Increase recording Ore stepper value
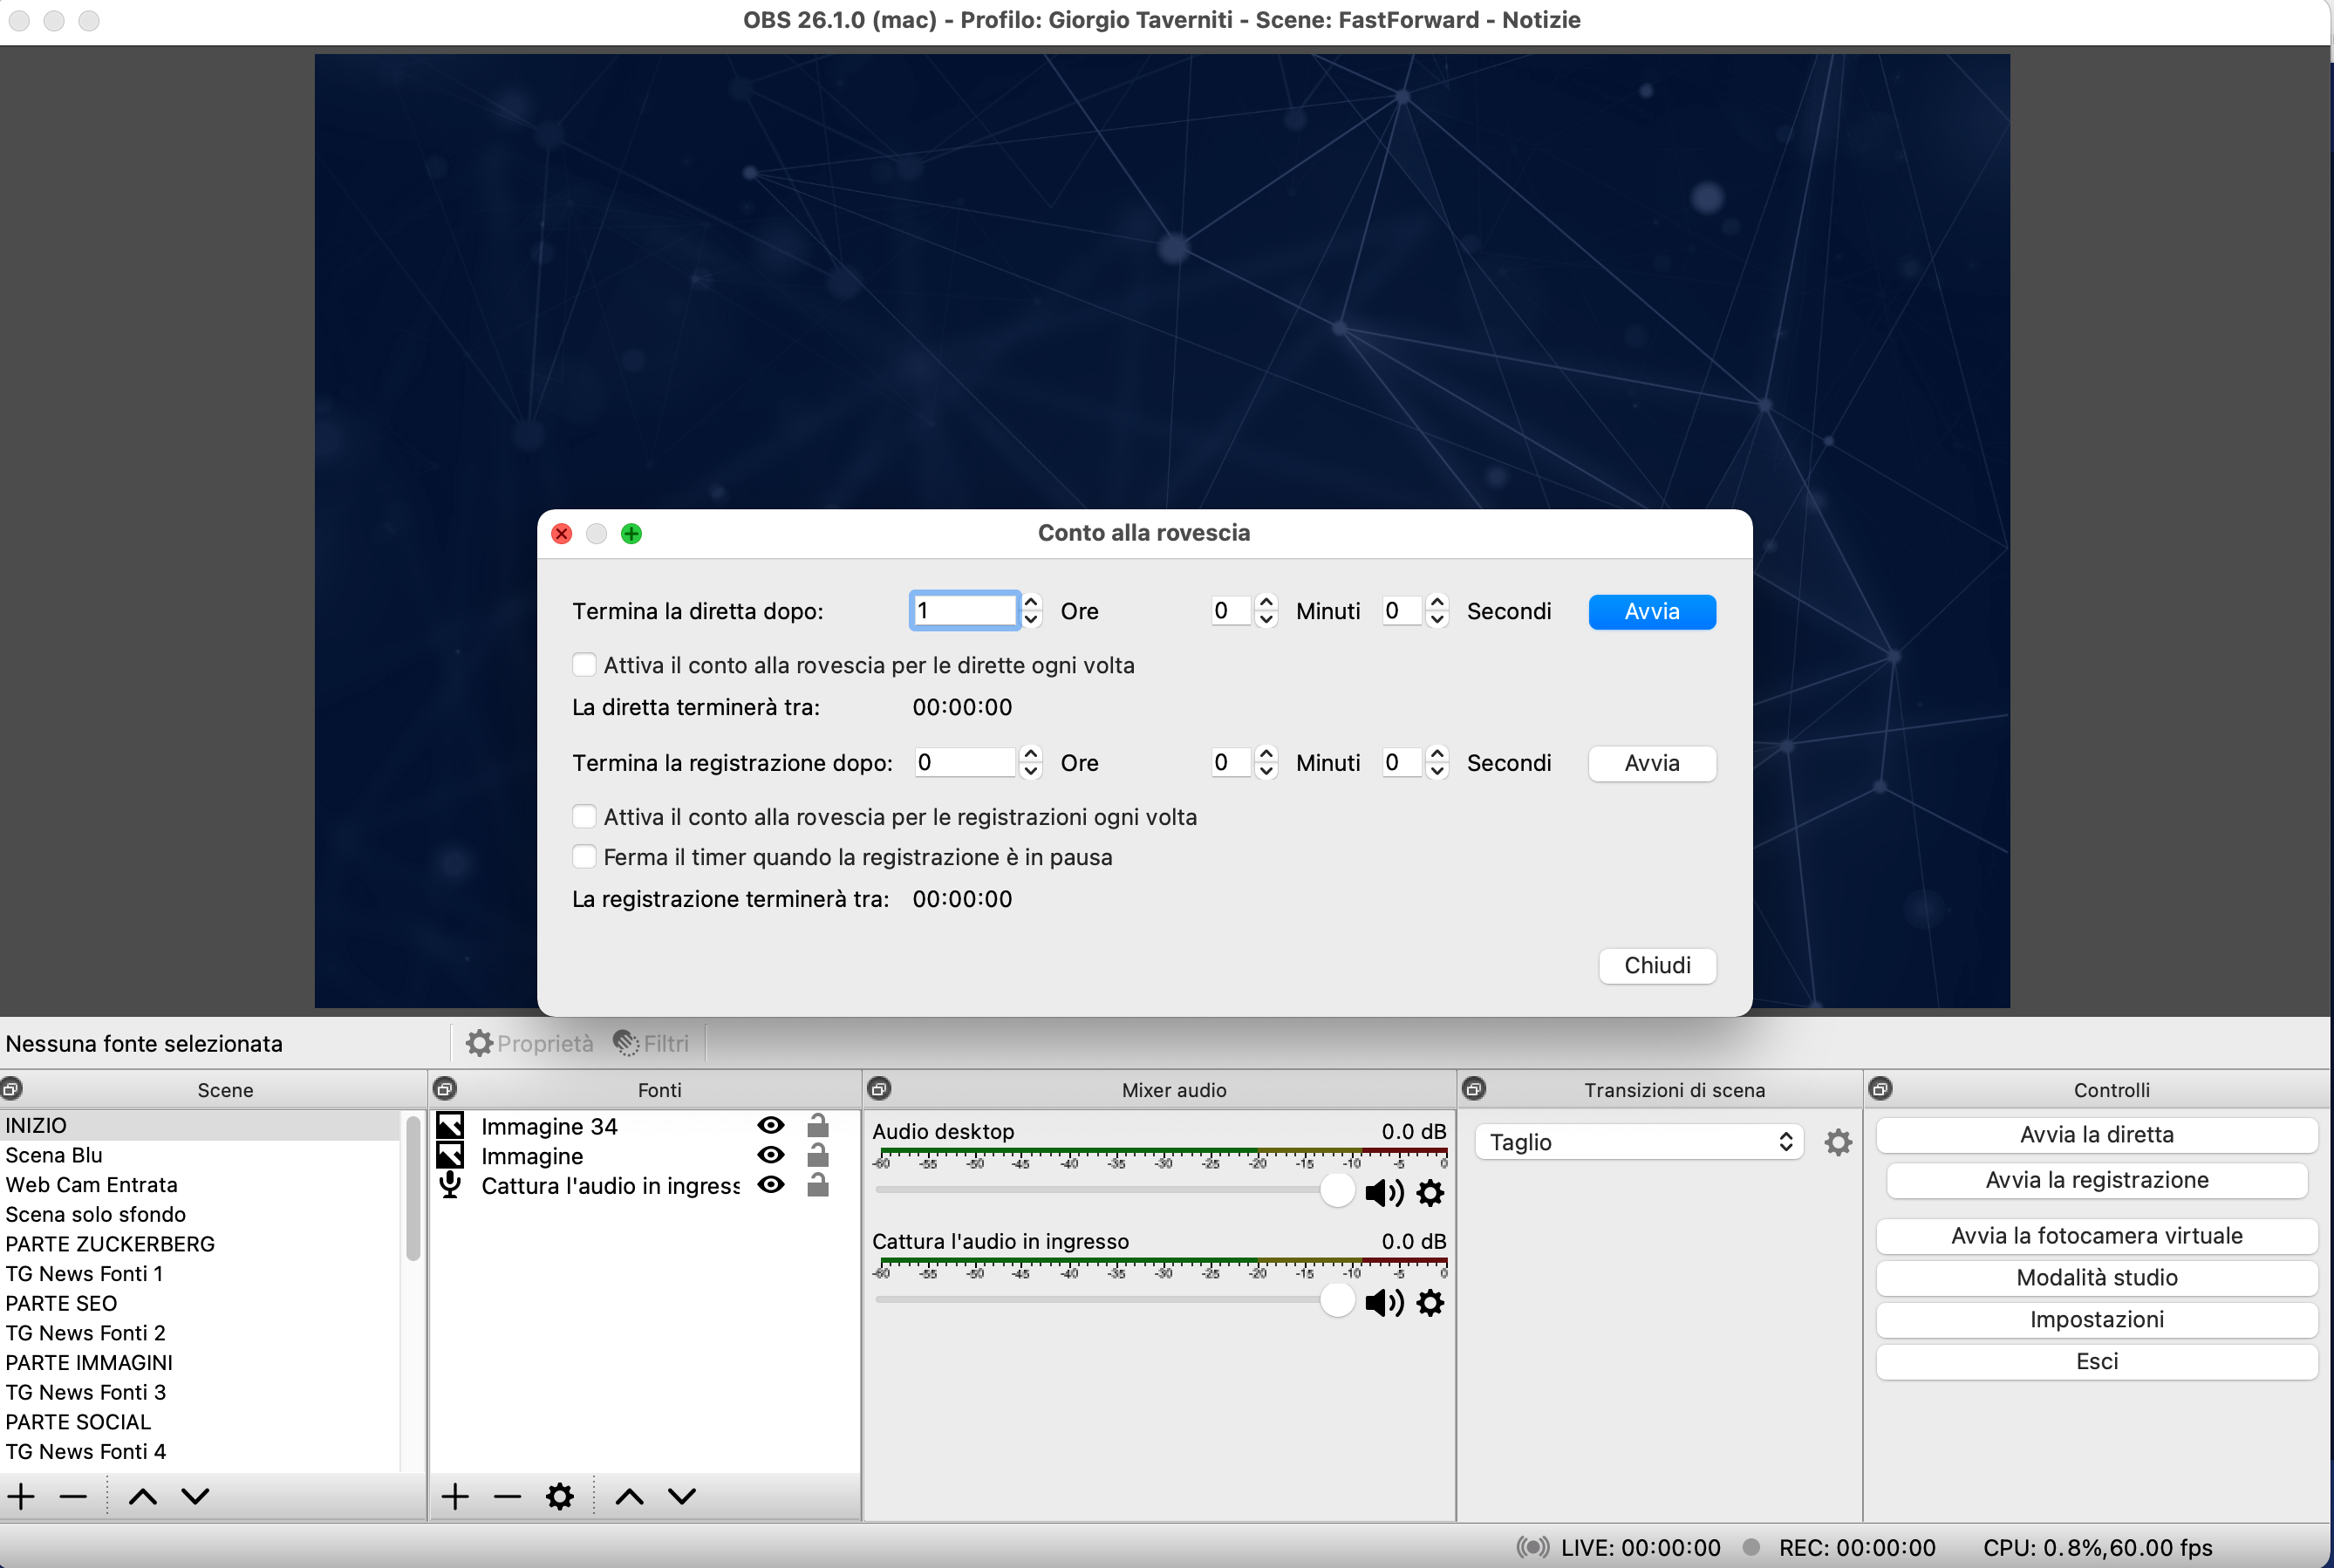Image resolution: width=2334 pixels, height=1568 pixels. click(1031, 754)
